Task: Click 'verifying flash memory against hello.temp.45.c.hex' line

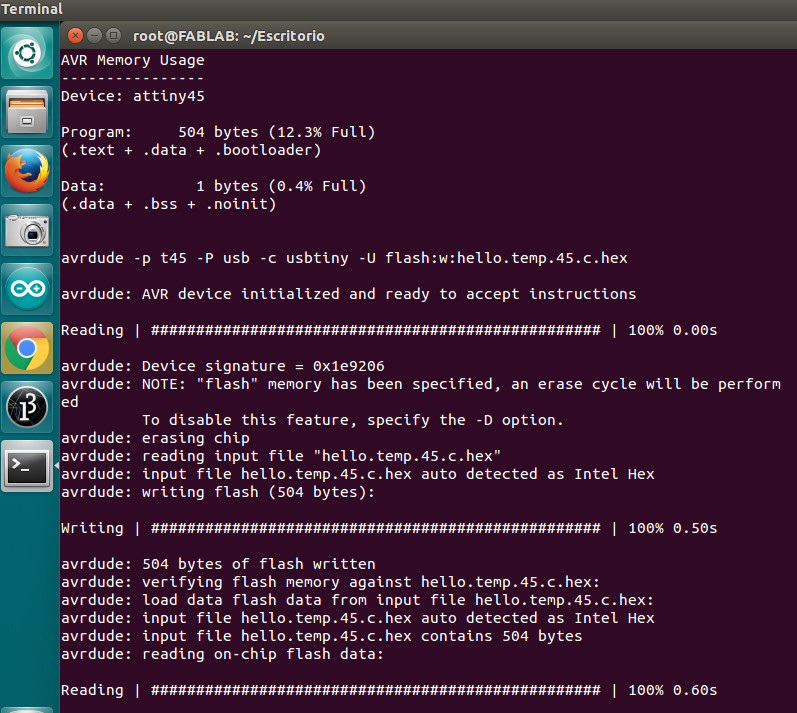Action: 330,582
